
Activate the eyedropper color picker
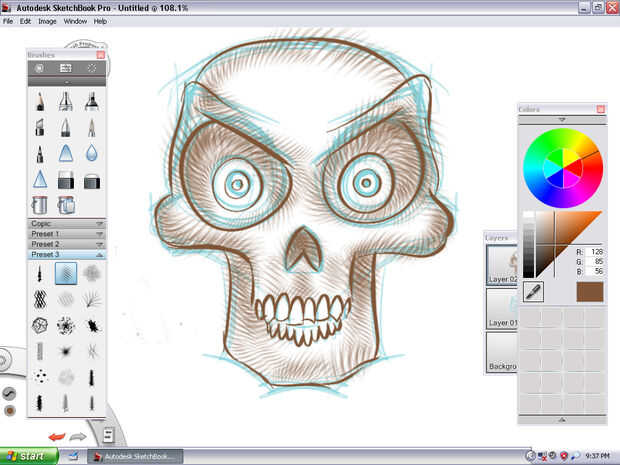coord(533,292)
